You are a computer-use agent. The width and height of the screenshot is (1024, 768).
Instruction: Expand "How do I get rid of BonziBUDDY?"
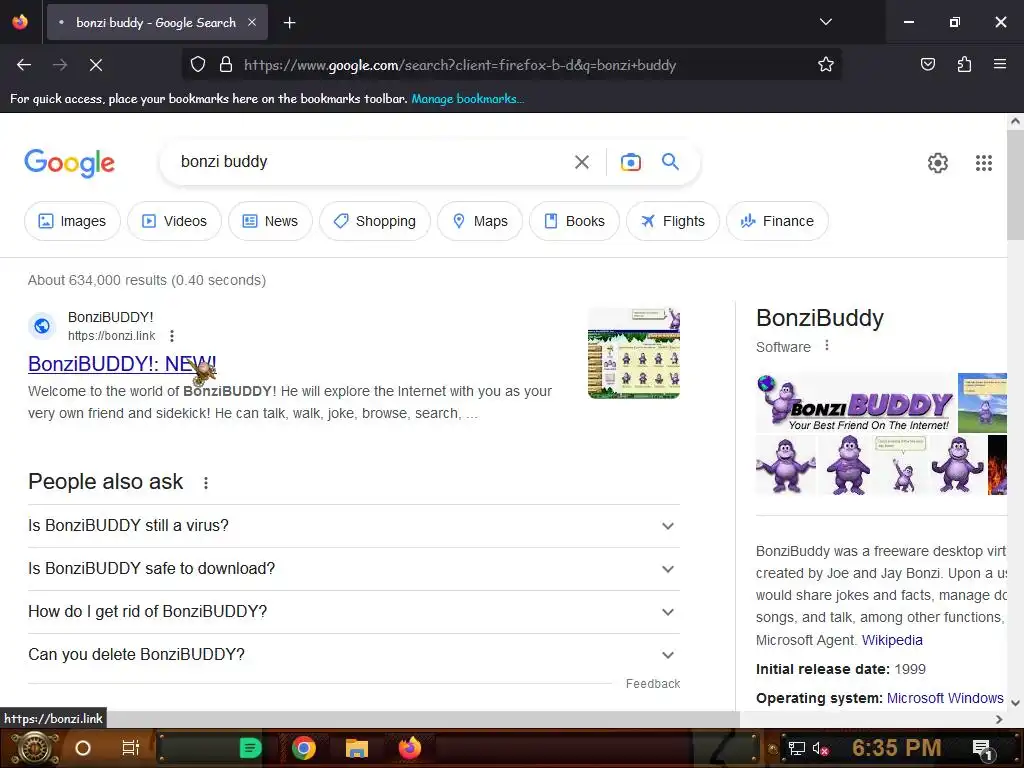pyautogui.click(x=354, y=612)
